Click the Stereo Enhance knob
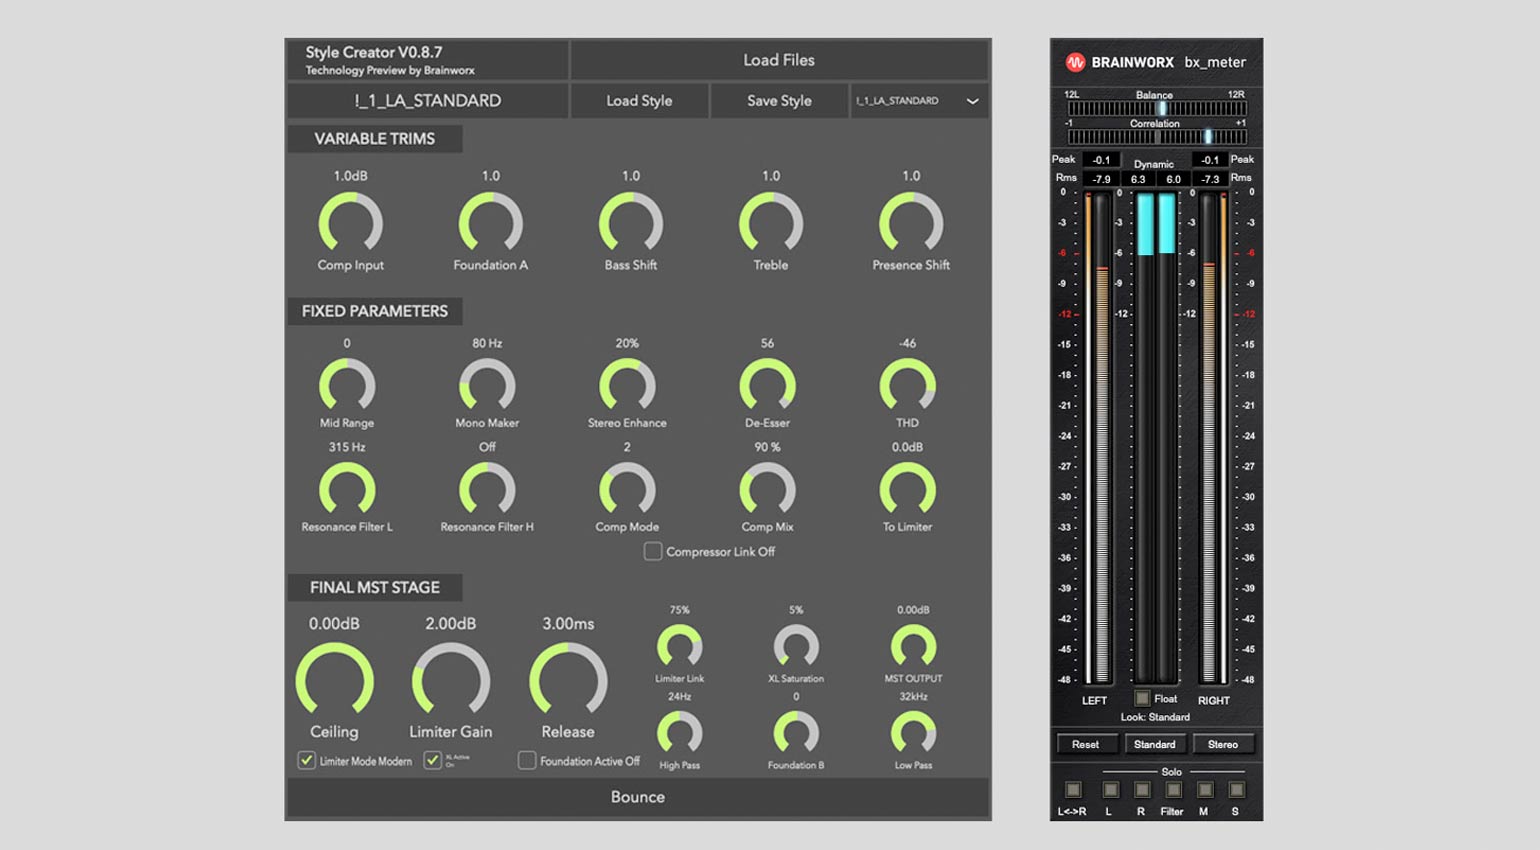The image size is (1540, 850). pyautogui.click(x=627, y=385)
